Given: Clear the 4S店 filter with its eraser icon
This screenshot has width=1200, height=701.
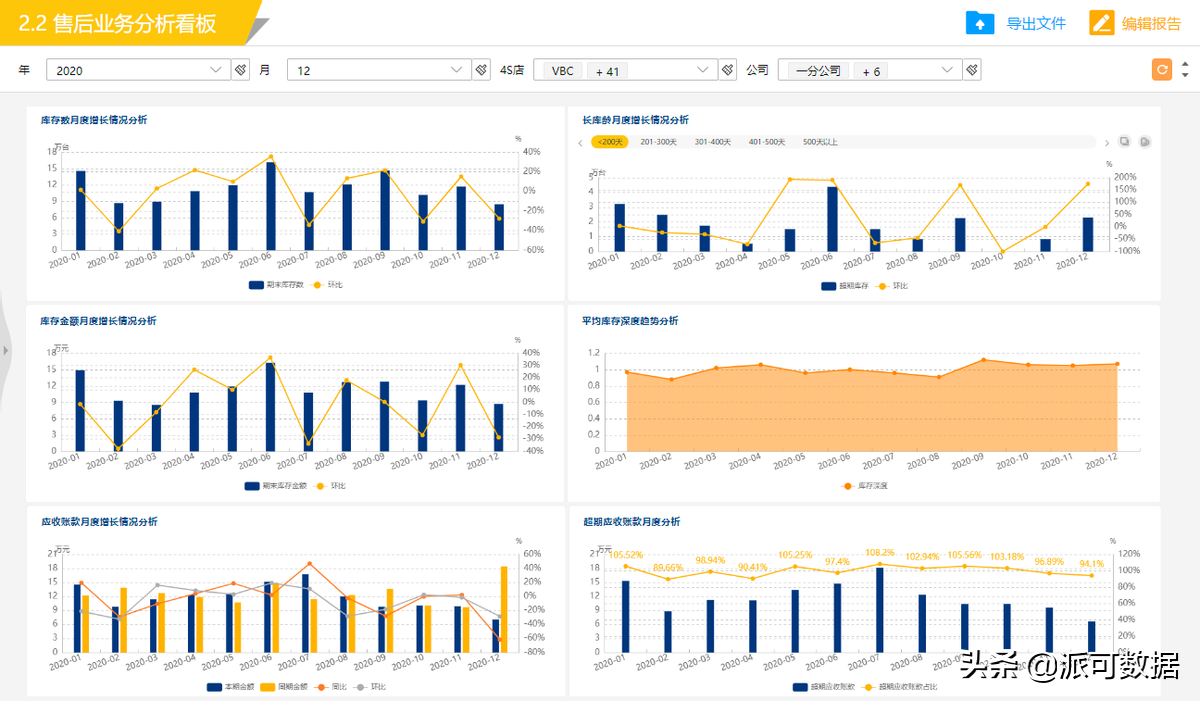Looking at the screenshot, I should click(x=726, y=70).
